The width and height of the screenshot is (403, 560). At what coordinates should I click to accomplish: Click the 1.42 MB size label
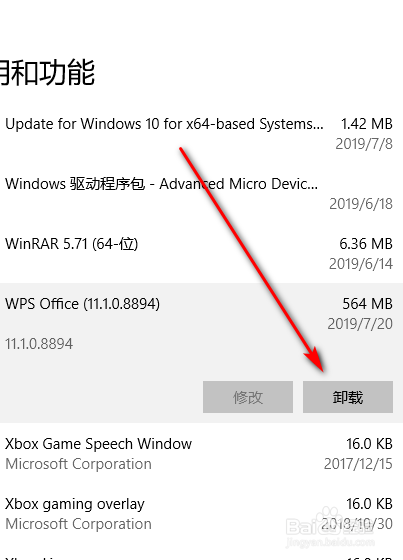pos(367,124)
